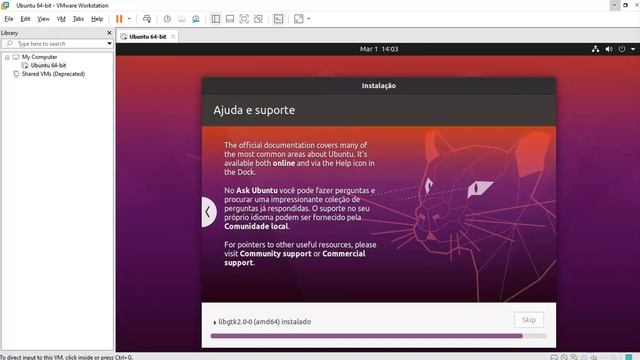Enter full screen mode icon
Screen dimensions: 640x360
244,19
